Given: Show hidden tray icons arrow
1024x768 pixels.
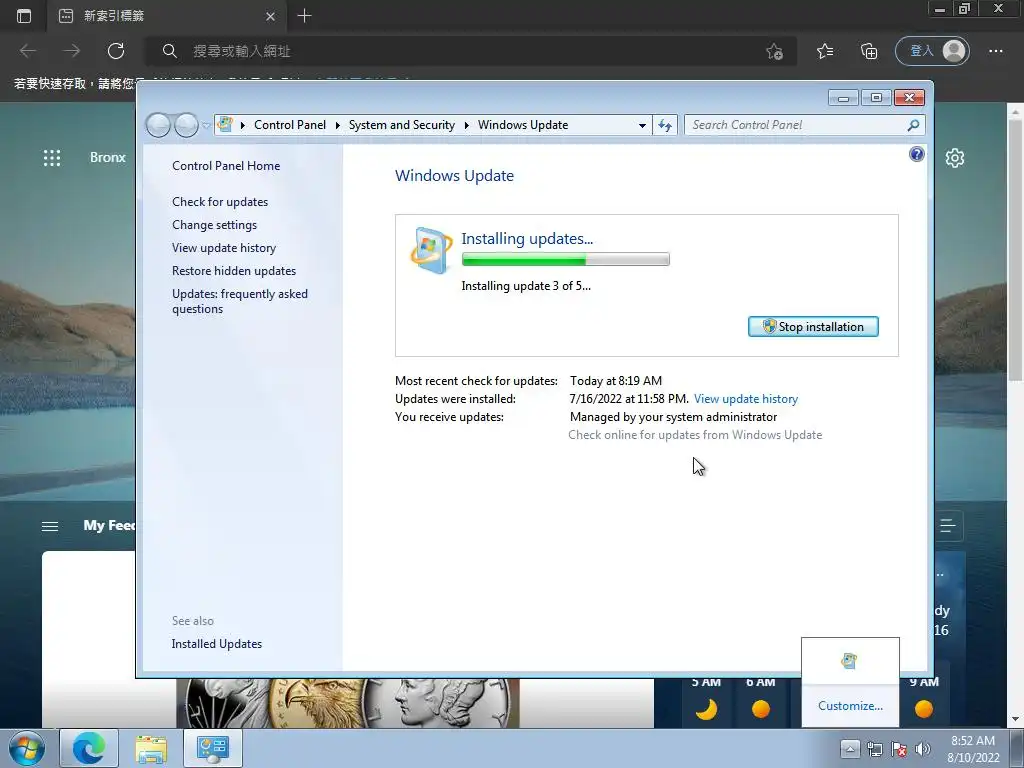Looking at the screenshot, I should [x=850, y=748].
